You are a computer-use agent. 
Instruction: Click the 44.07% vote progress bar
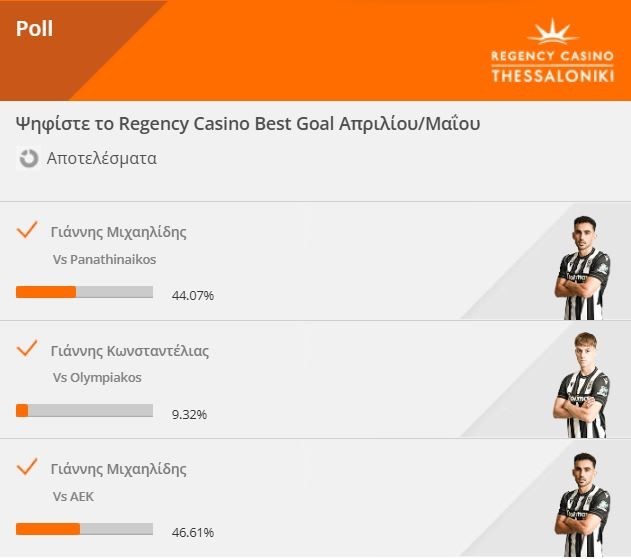click(x=84, y=293)
